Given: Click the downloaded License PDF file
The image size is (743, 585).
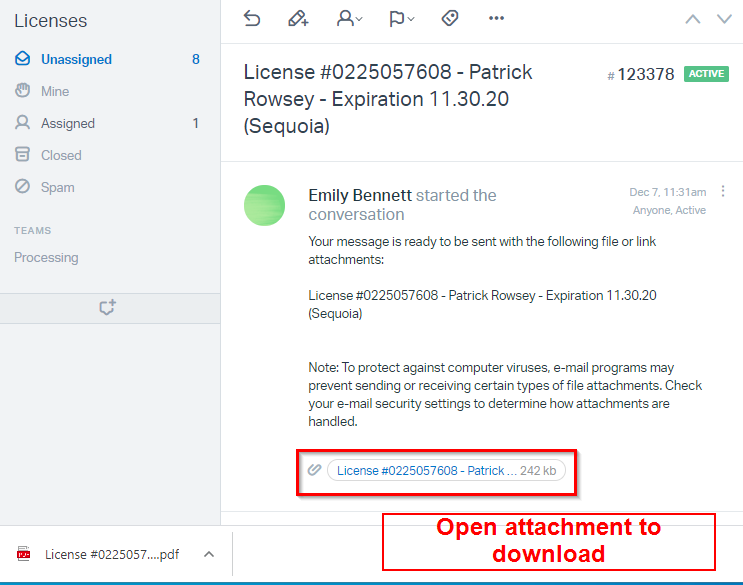Looking at the screenshot, I should [x=112, y=554].
